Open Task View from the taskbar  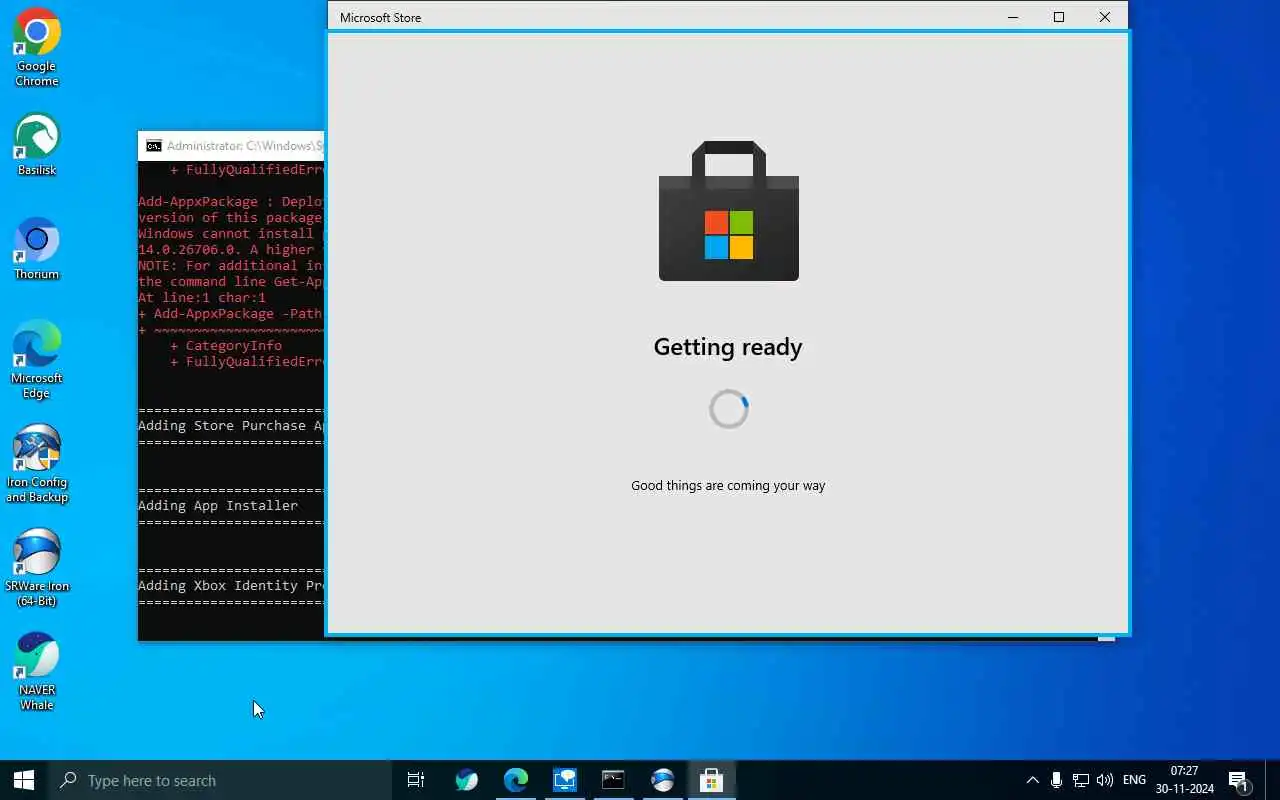(416, 780)
